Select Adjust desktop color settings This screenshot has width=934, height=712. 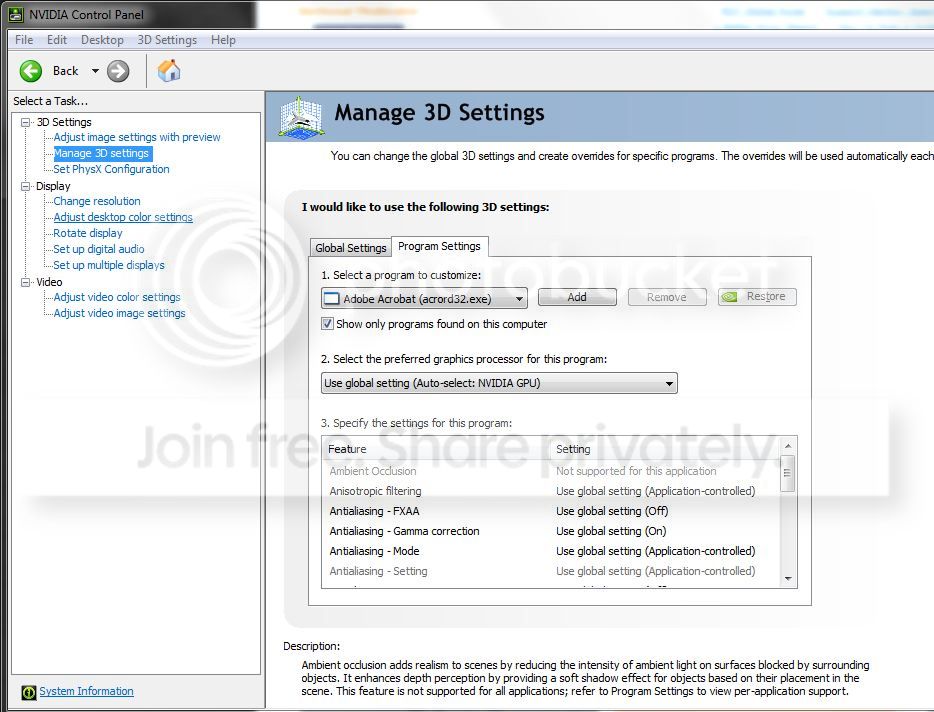pyautogui.click(x=123, y=217)
